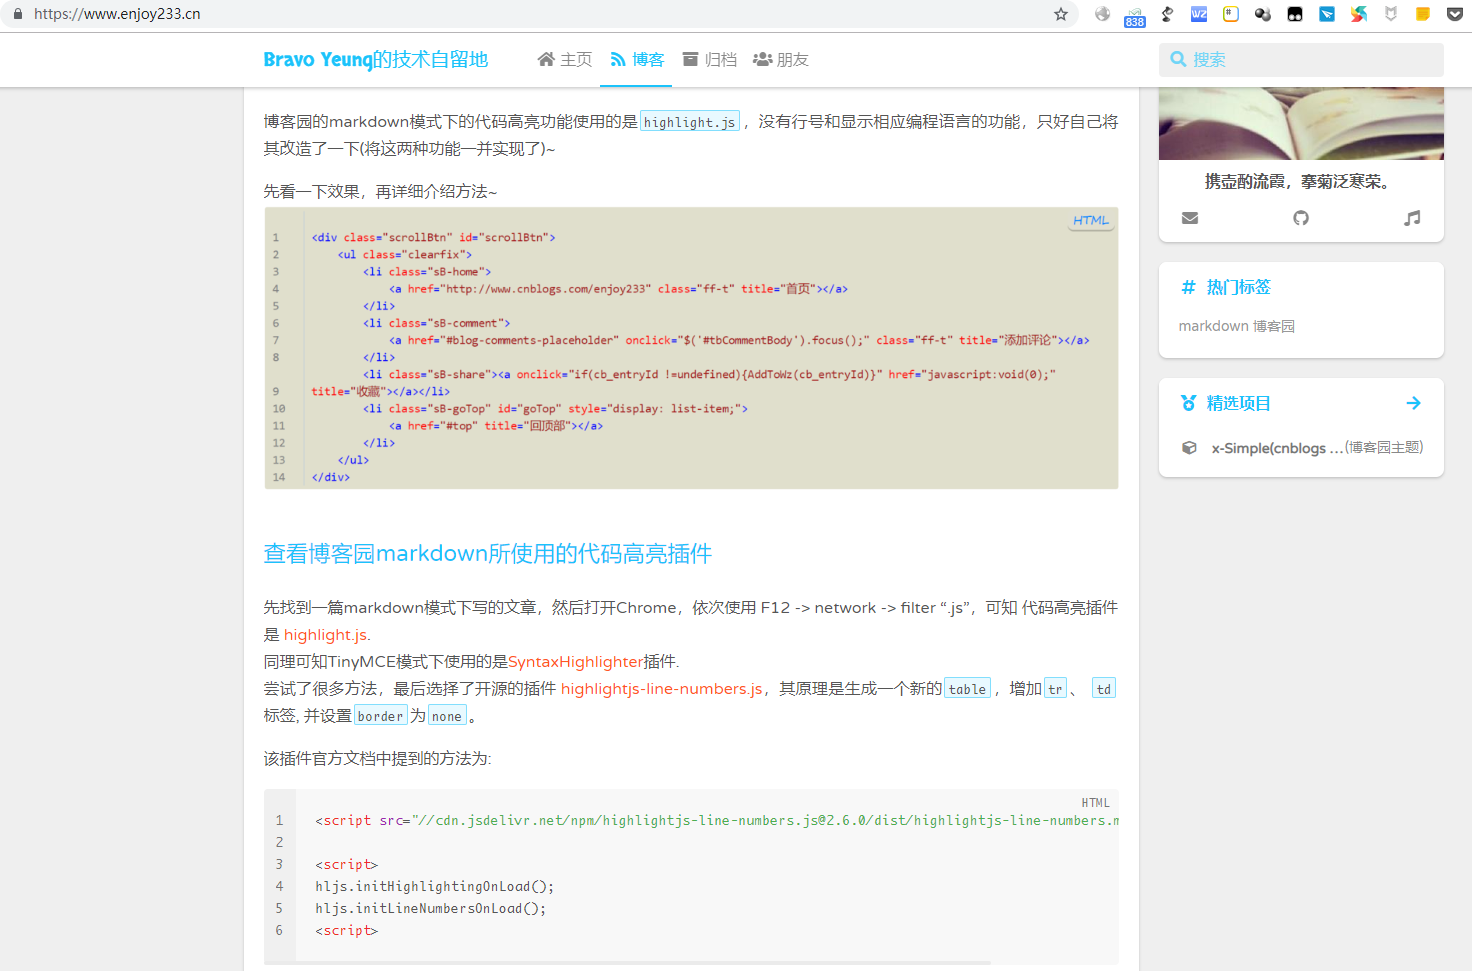Click the colorful pinwheel extension icon

point(1359,14)
